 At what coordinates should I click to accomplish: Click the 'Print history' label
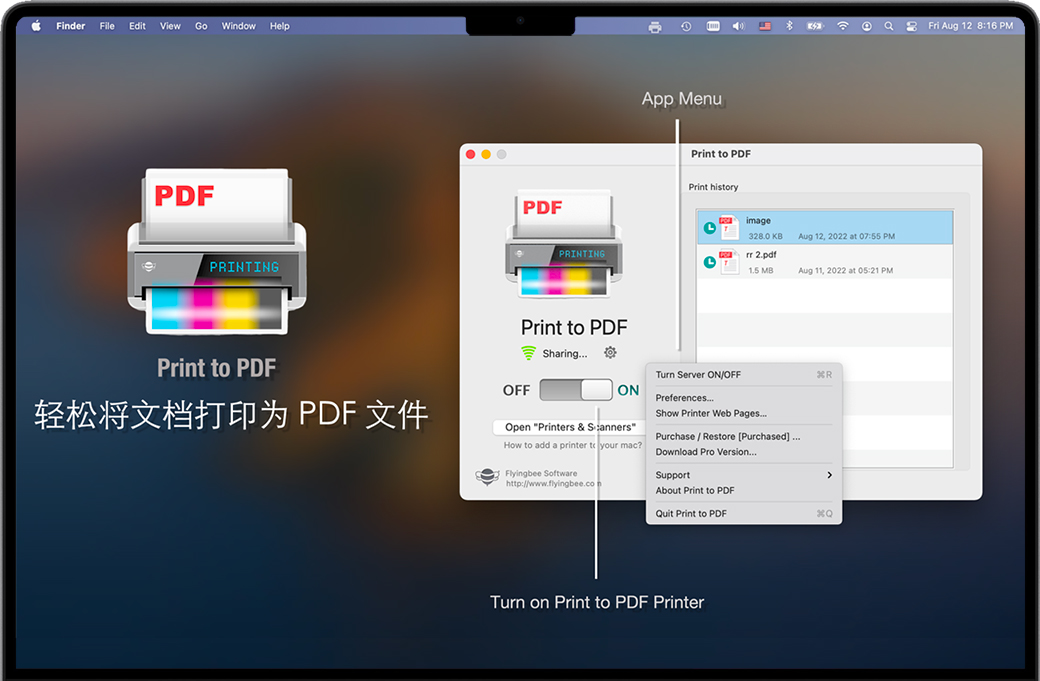(x=713, y=187)
